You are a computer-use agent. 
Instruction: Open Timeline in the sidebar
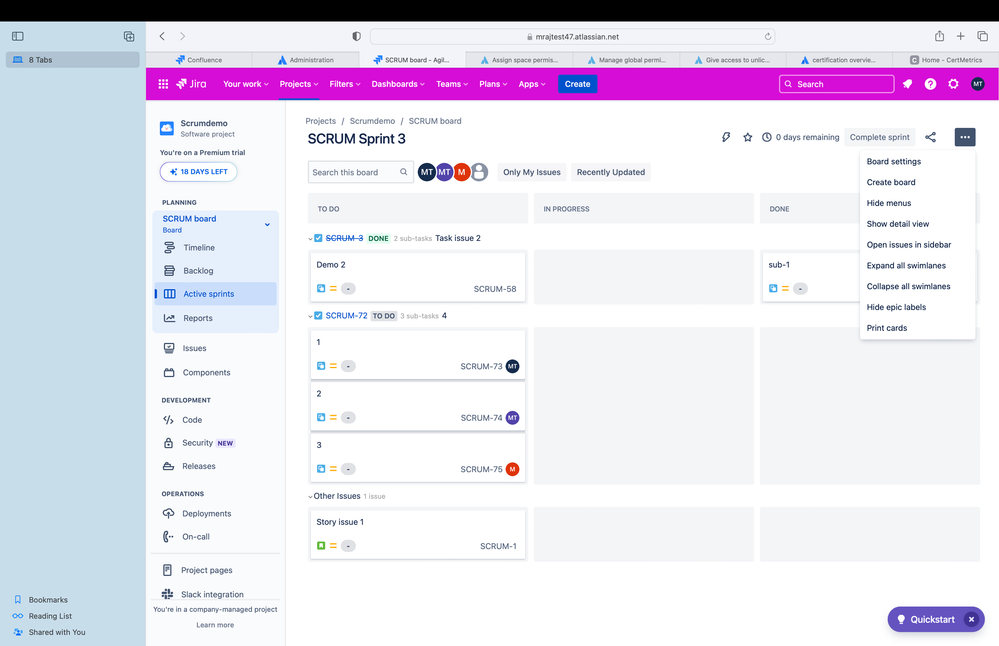click(215, 248)
